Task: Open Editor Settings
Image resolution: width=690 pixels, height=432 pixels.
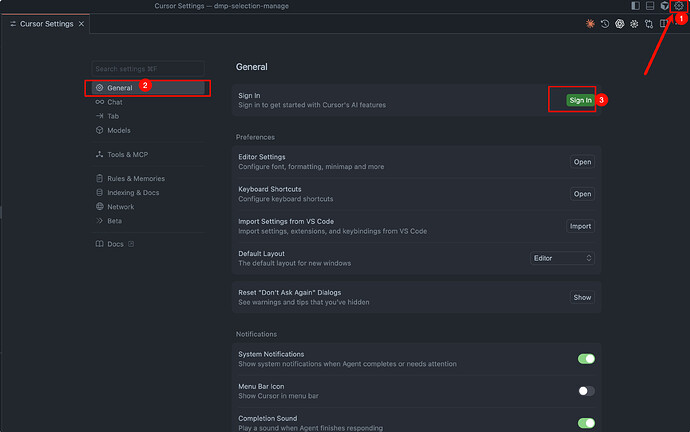Action: [582, 162]
